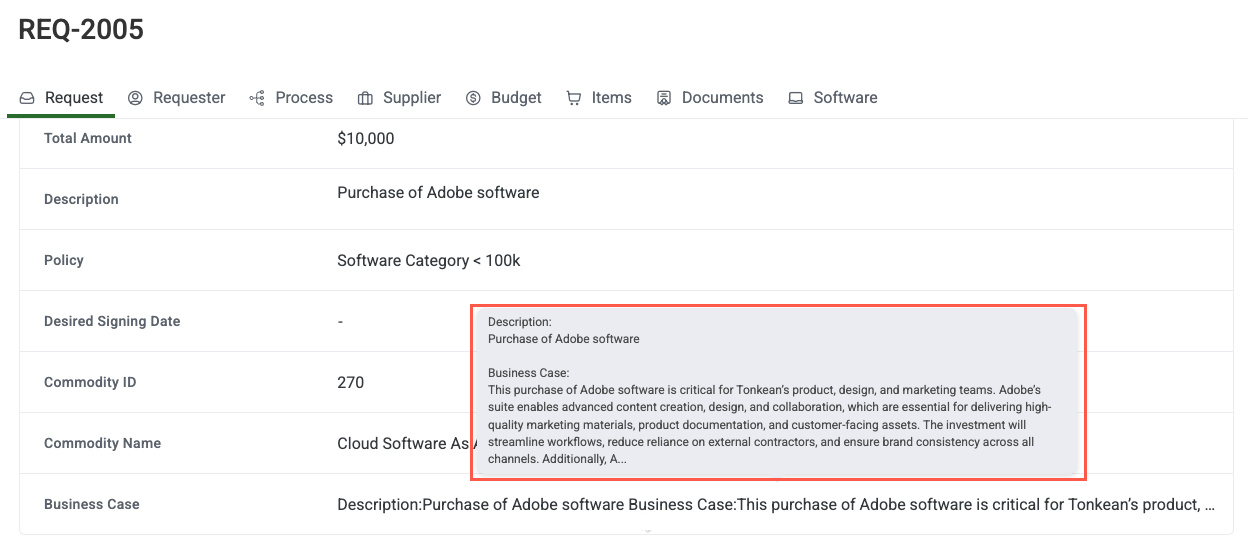Image resolution: width=1248 pixels, height=536 pixels.
Task: Click the dollar coin icon beside Budget
Action: click(x=473, y=98)
